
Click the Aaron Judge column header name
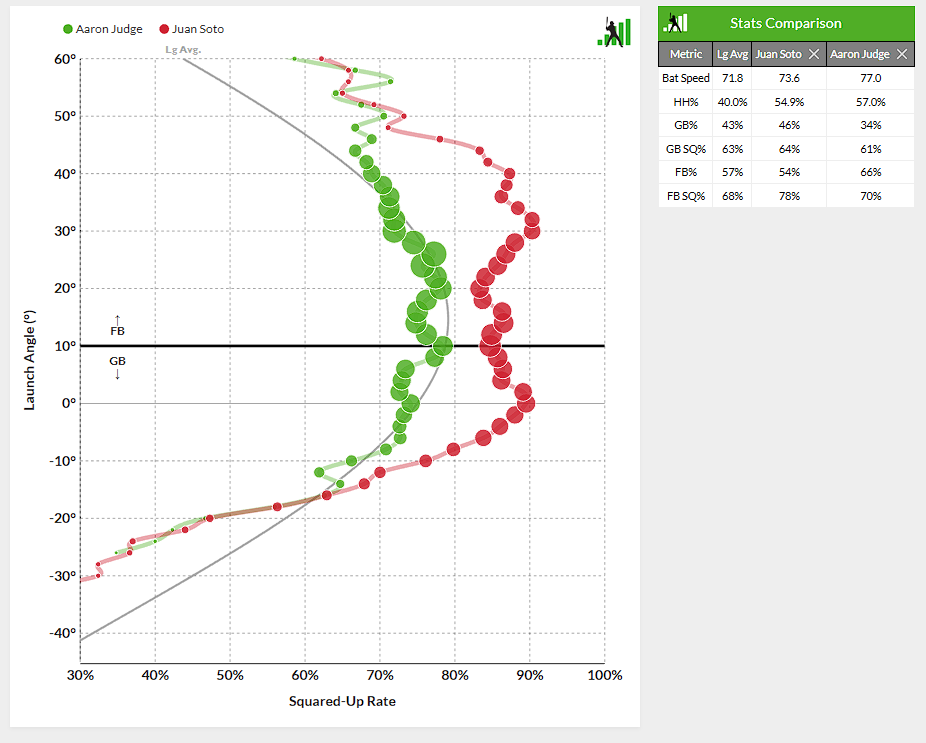click(x=861, y=54)
